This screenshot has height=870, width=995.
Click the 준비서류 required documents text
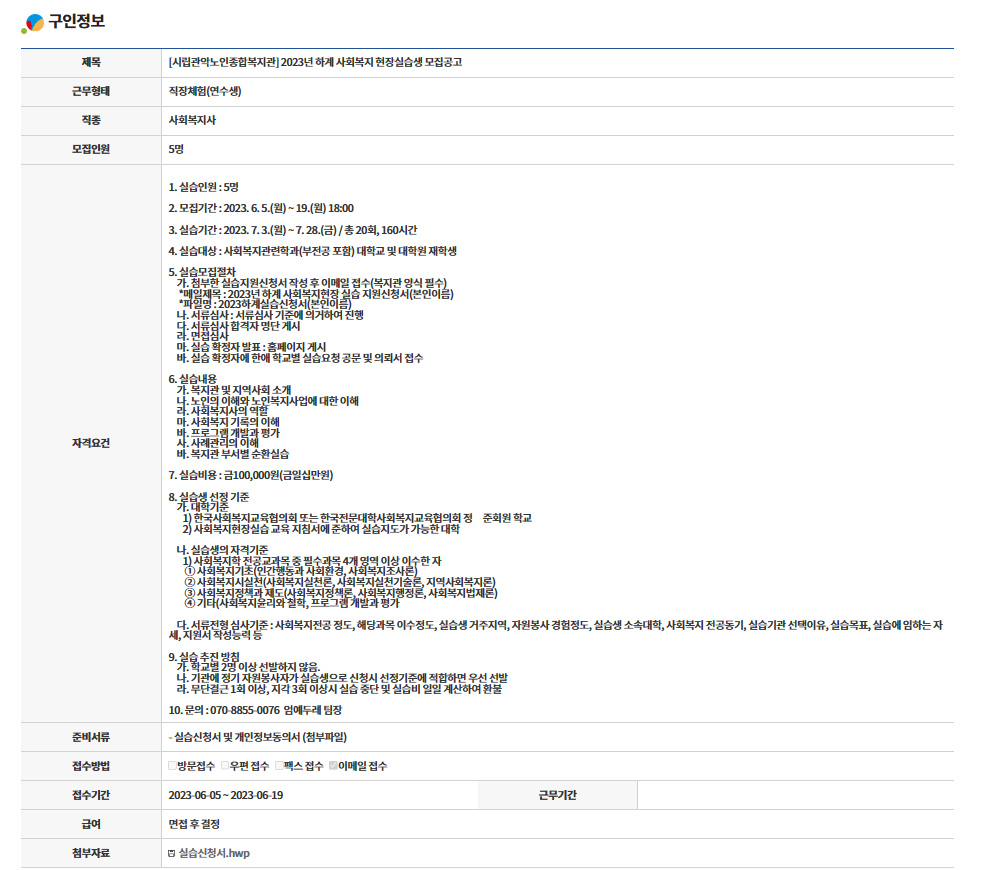coord(260,737)
